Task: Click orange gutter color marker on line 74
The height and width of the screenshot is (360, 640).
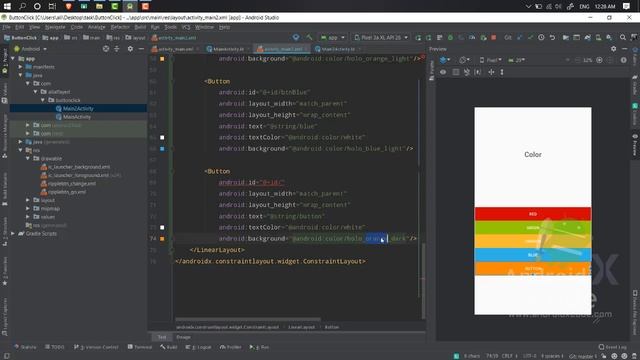Action: tap(162, 239)
